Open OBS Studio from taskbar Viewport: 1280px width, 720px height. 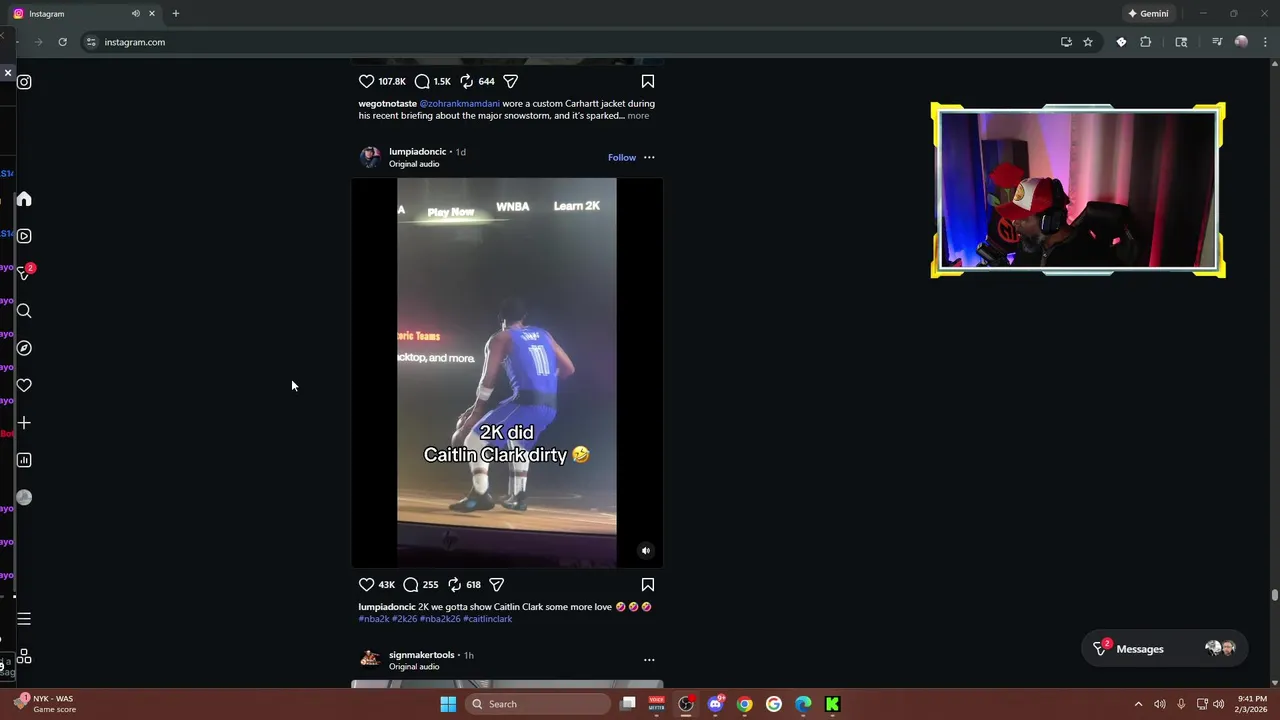686,704
